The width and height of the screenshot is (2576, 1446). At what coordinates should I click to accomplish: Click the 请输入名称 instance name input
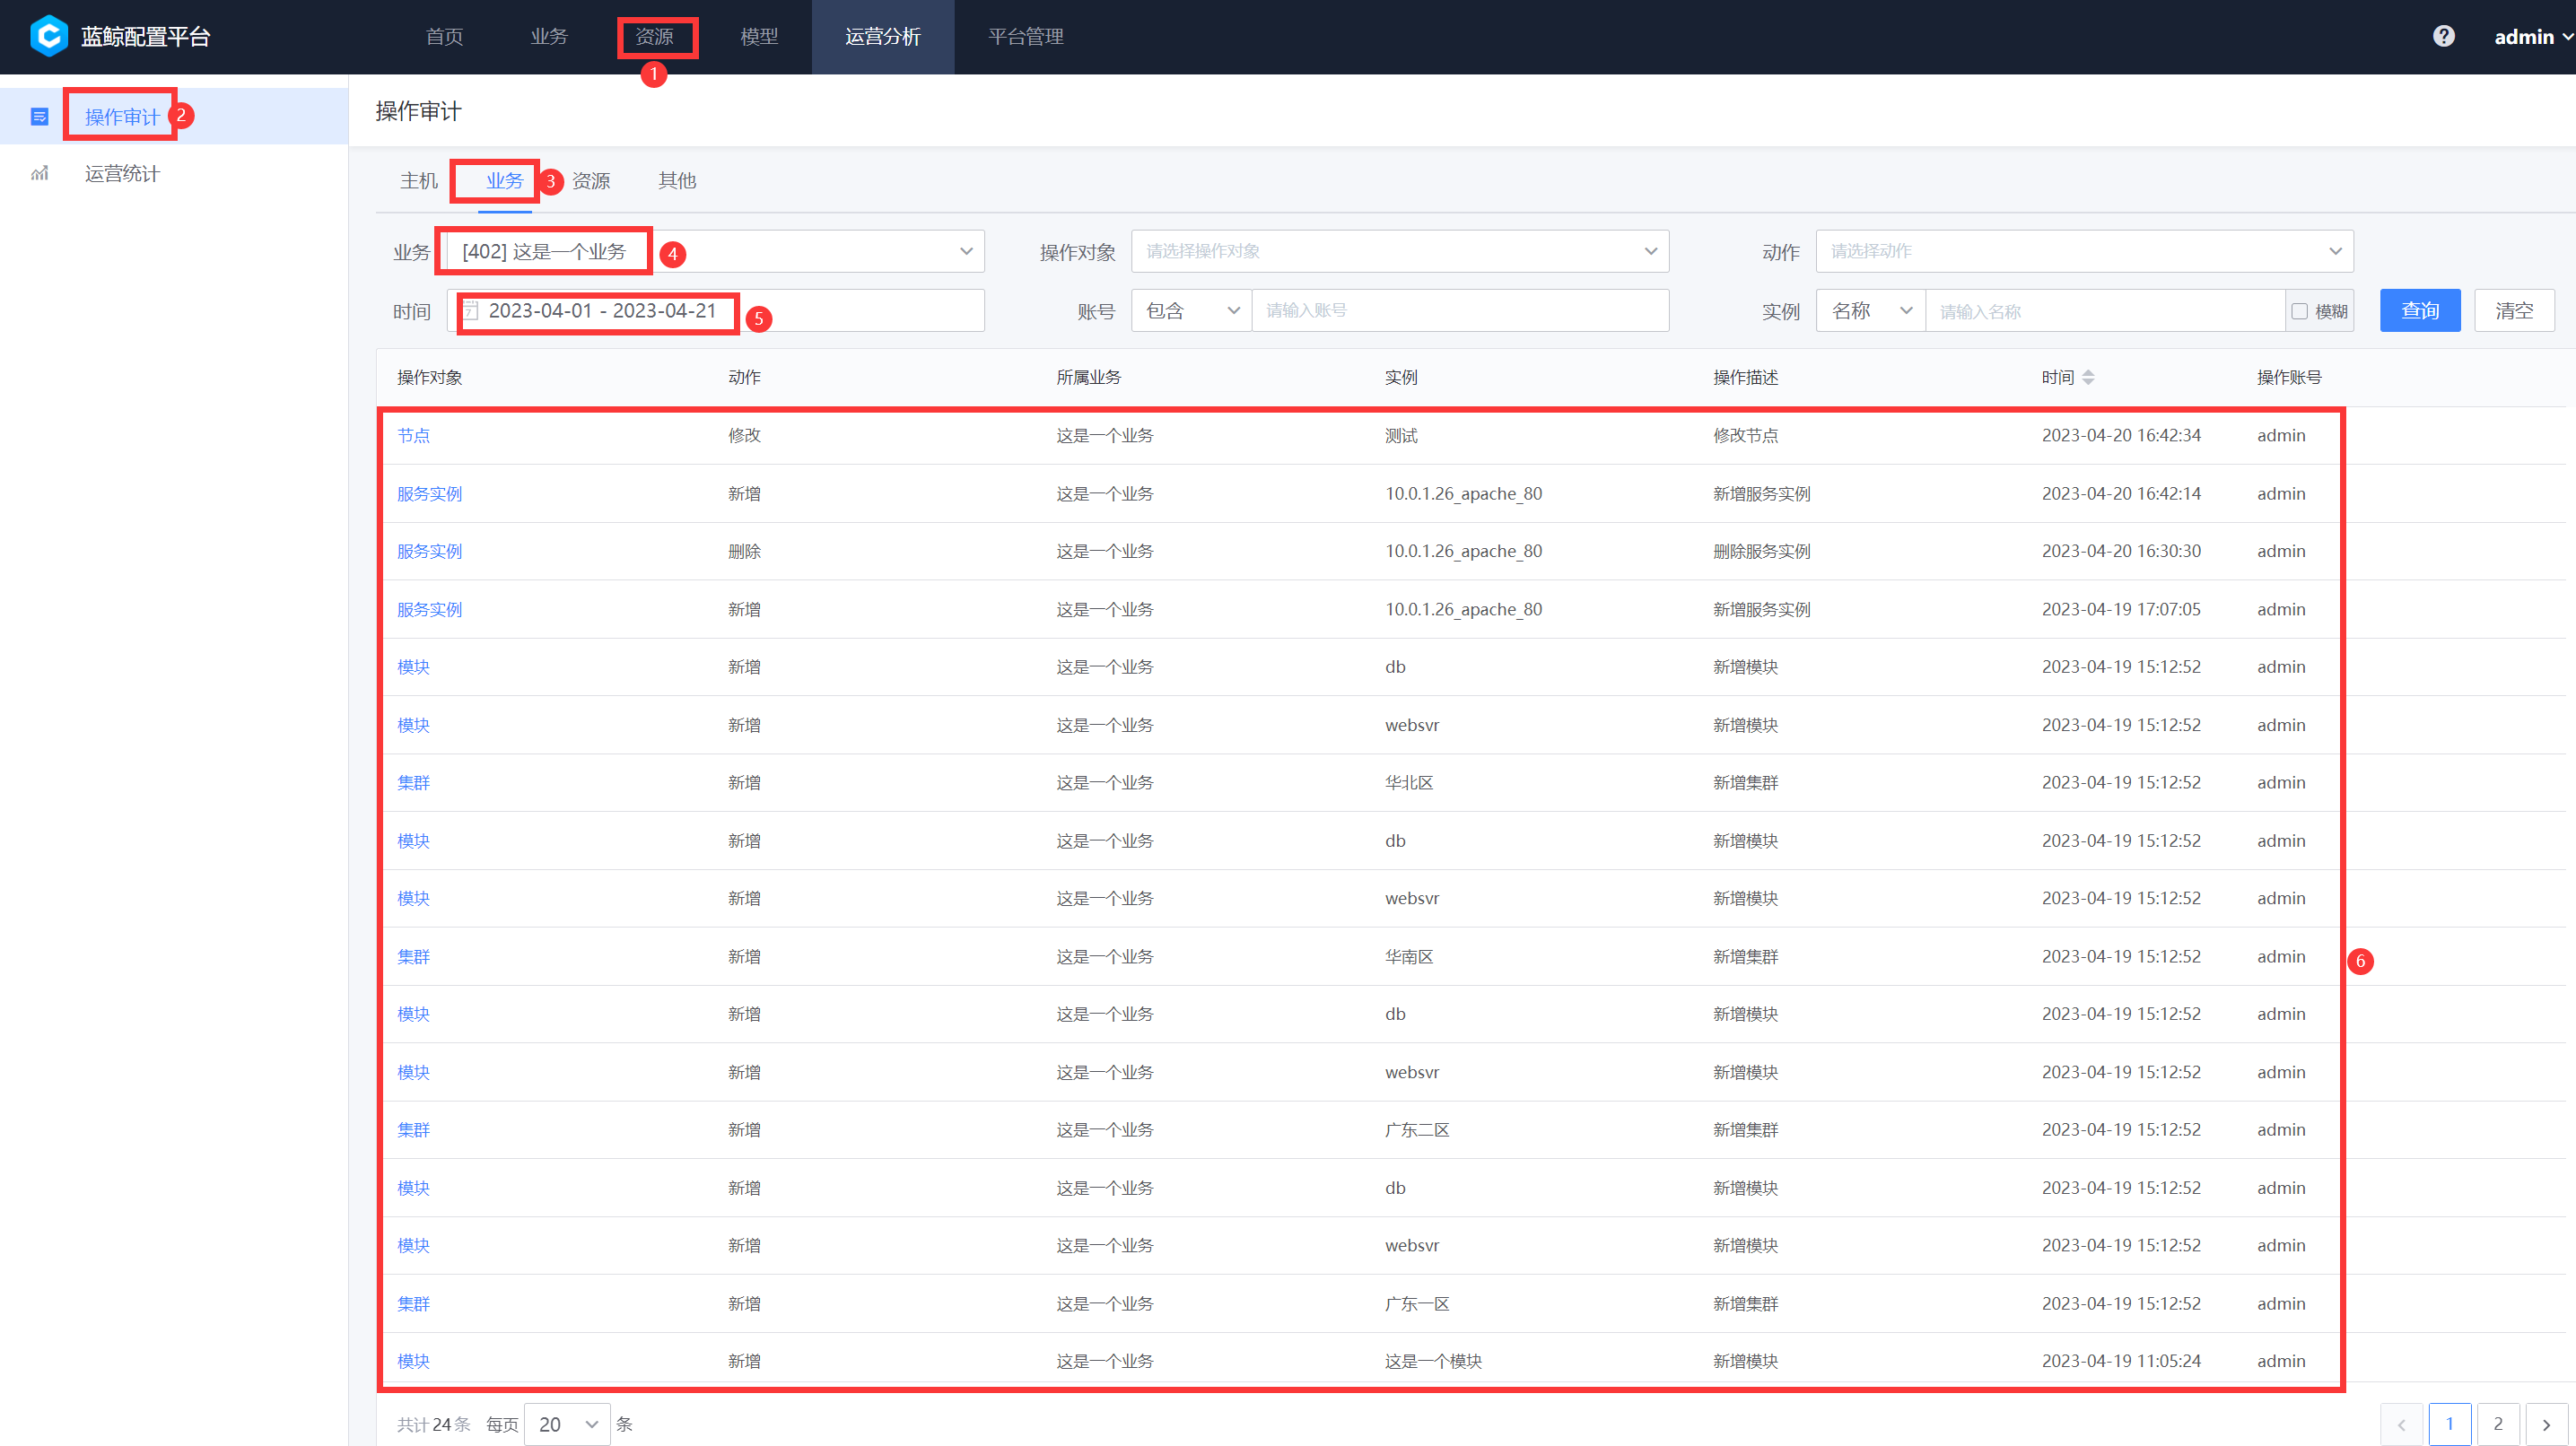2105,311
